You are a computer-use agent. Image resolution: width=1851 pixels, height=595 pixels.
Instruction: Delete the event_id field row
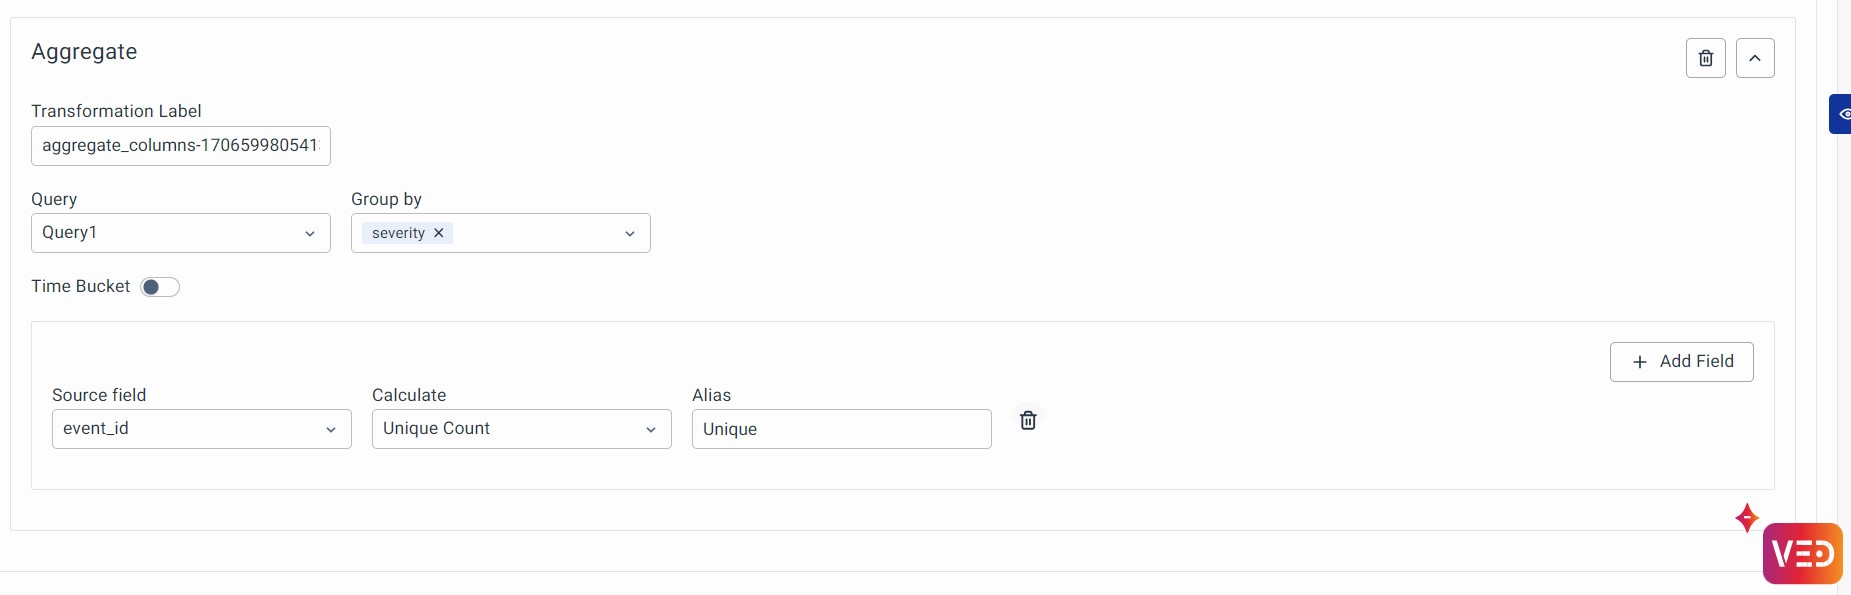(1028, 420)
